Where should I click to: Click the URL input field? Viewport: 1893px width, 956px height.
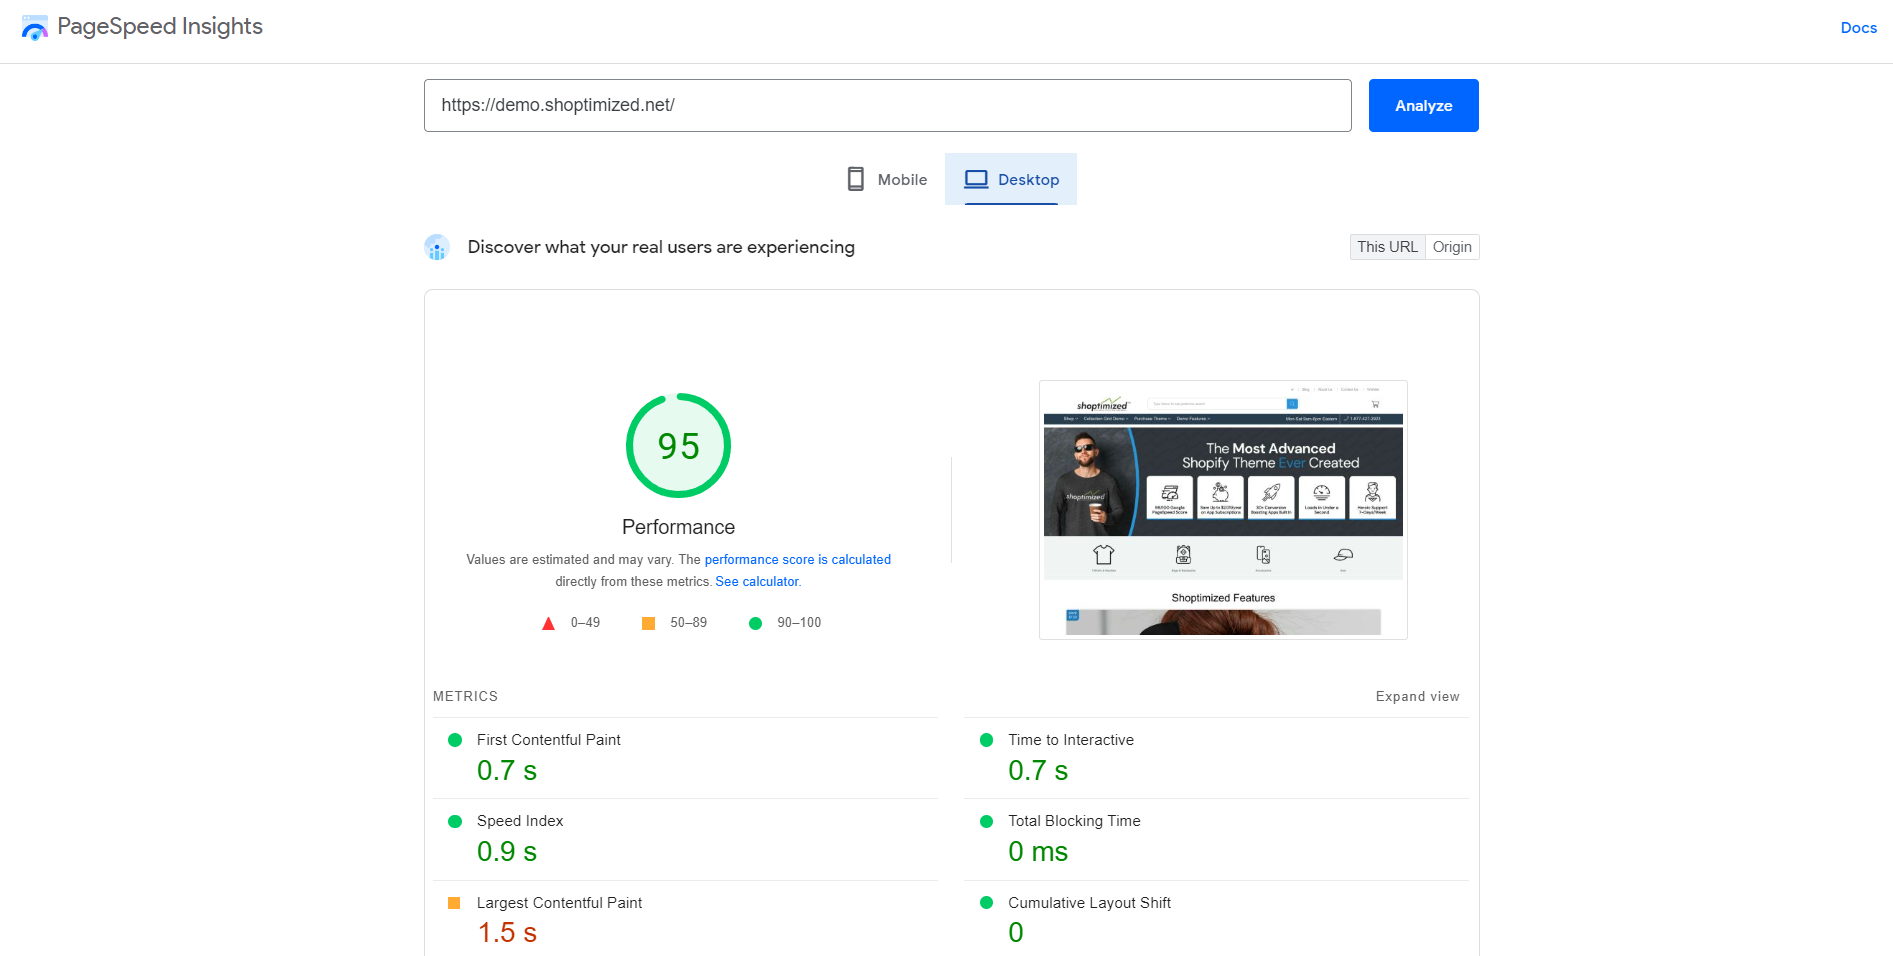pos(887,105)
